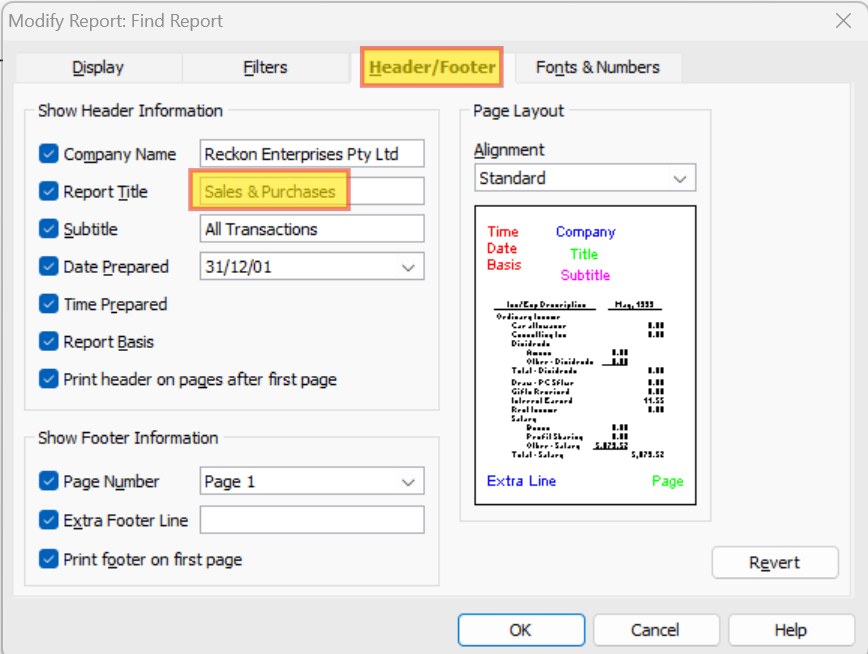Uncheck the Time Prepared checkbox
Viewport: 868px width, 654px height.
pos(49,304)
